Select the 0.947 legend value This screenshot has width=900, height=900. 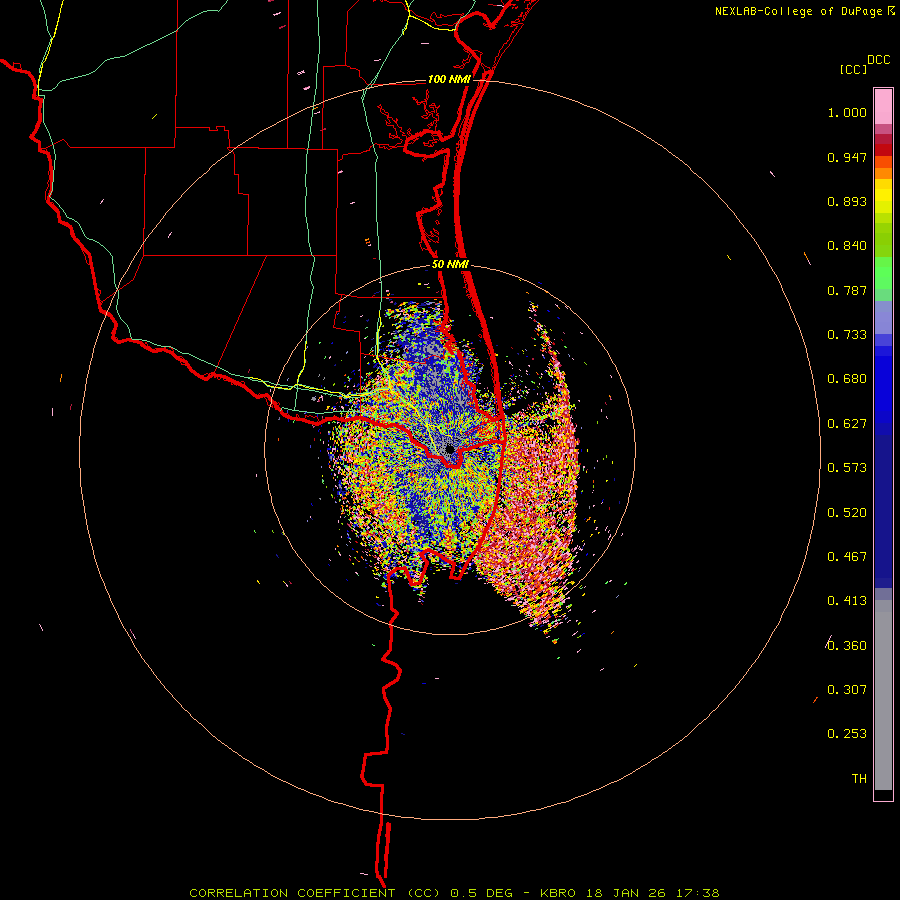point(847,157)
